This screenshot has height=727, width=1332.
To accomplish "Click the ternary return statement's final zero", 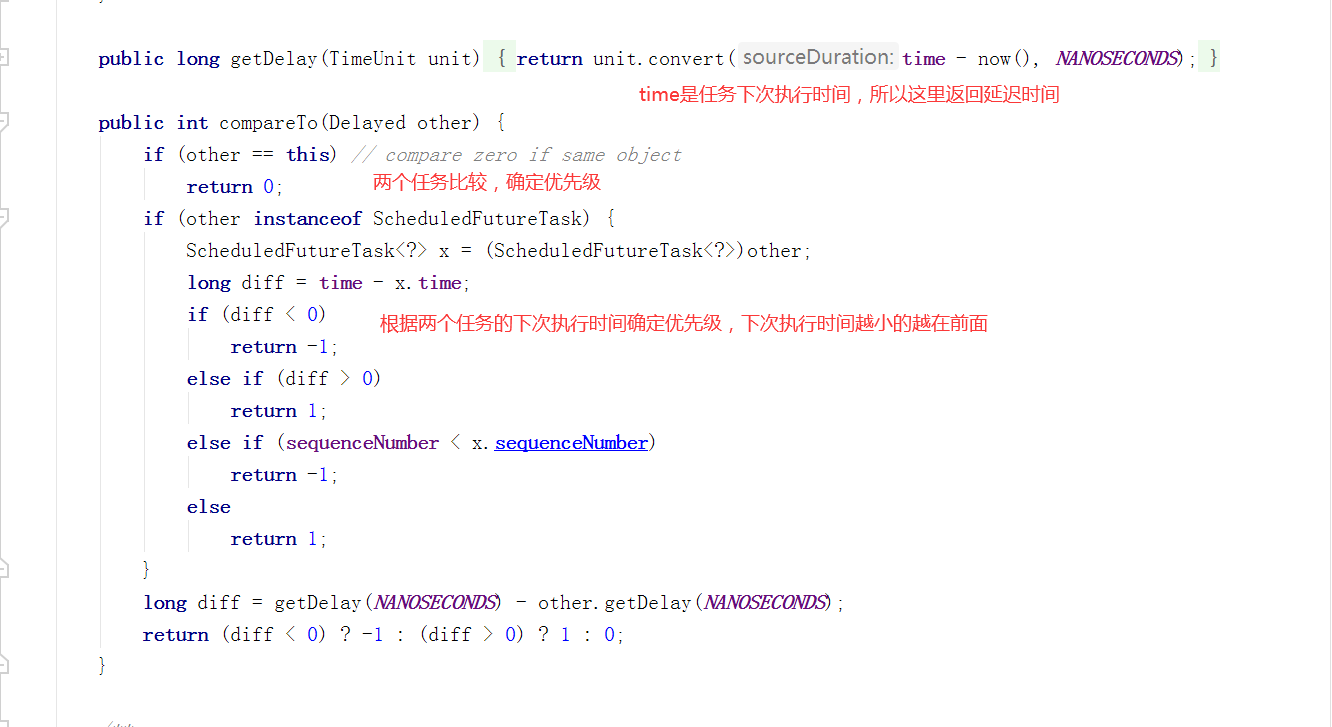I will coord(610,635).
